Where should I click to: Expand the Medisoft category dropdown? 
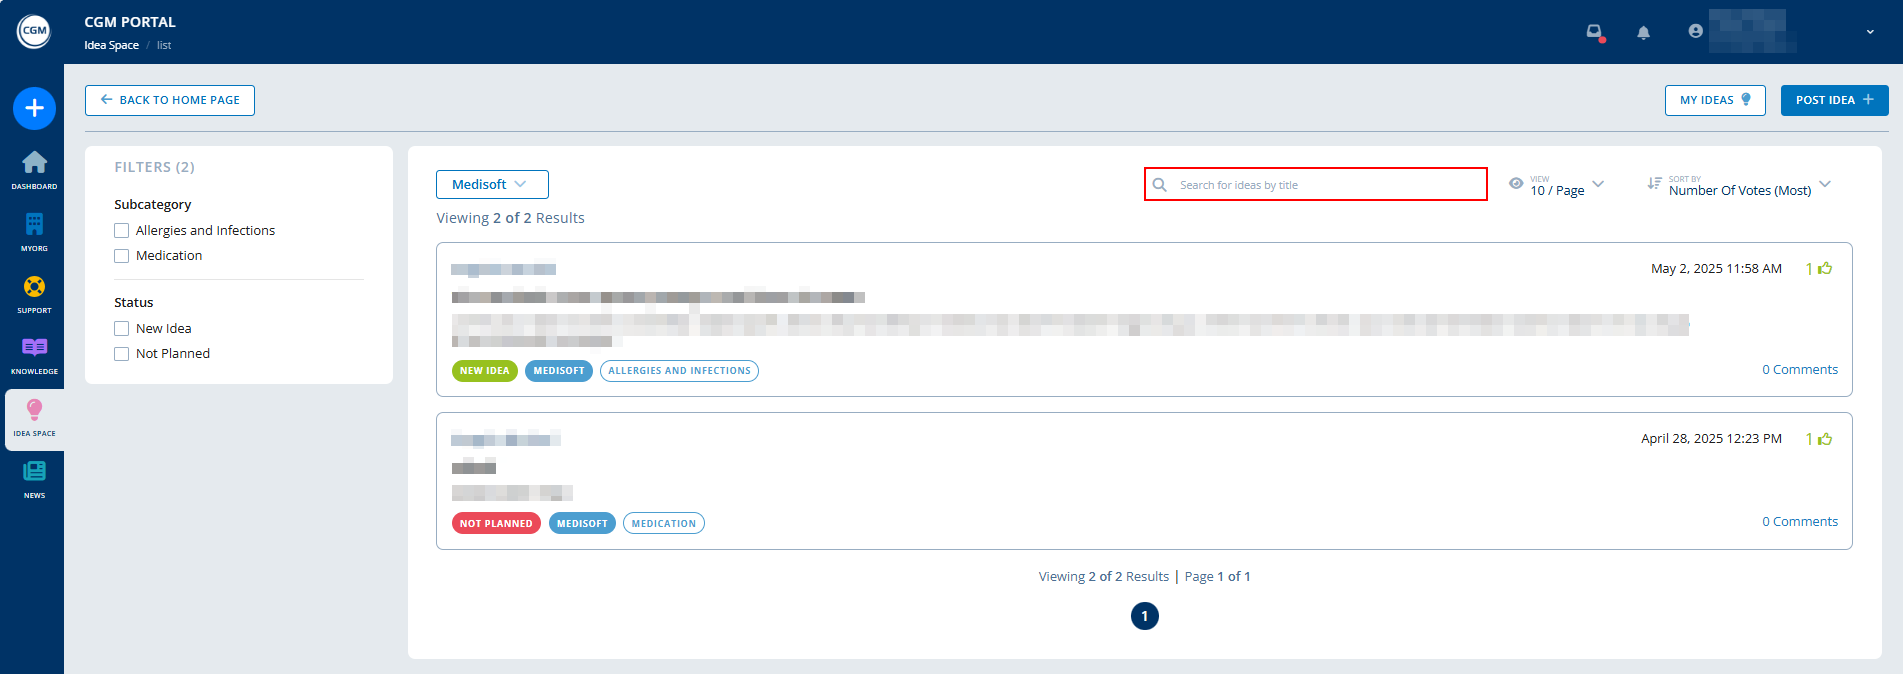coord(492,185)
